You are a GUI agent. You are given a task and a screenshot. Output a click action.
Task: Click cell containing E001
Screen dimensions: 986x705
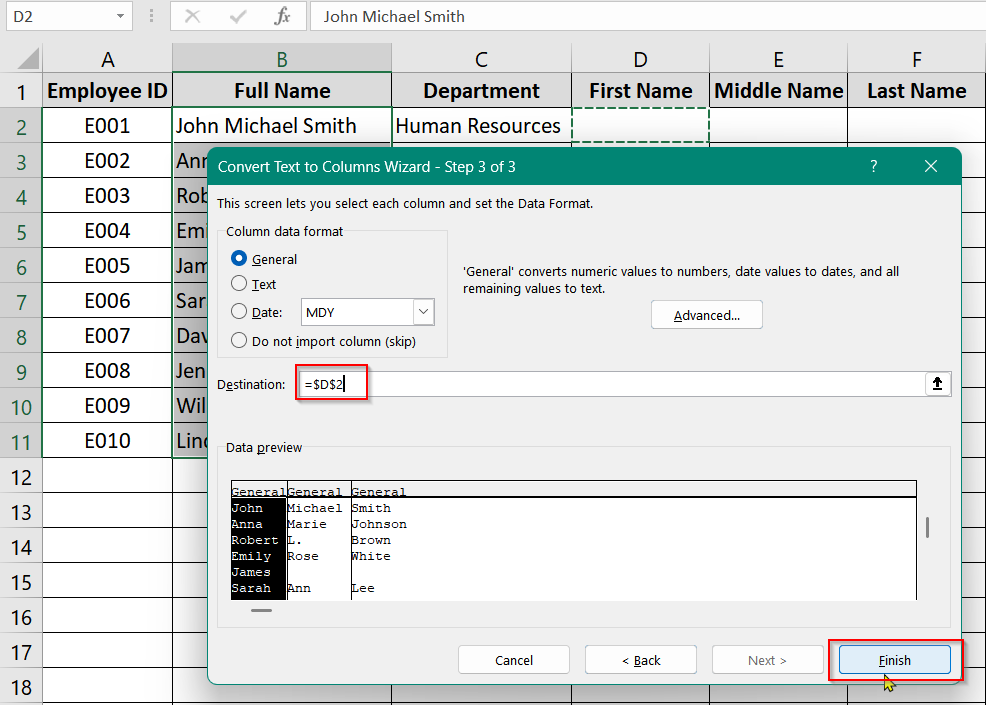tap(108, 126)
